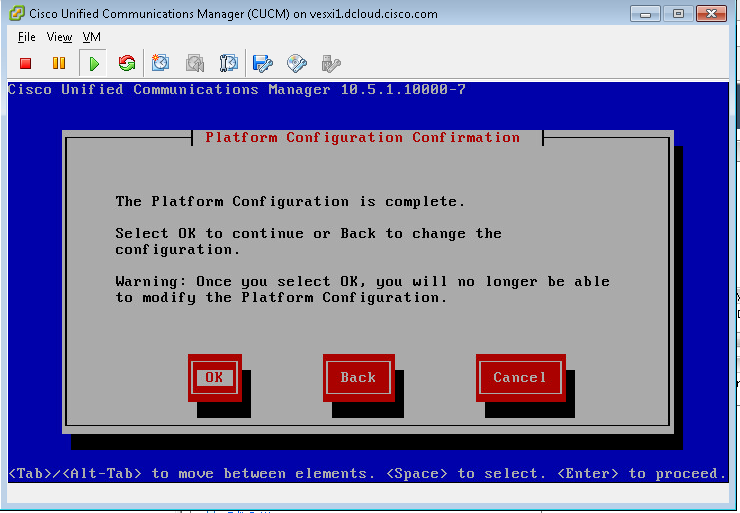Open the VM menu
Image resolution: width=740 pixels, height=513 pixels.
point(92,37)
